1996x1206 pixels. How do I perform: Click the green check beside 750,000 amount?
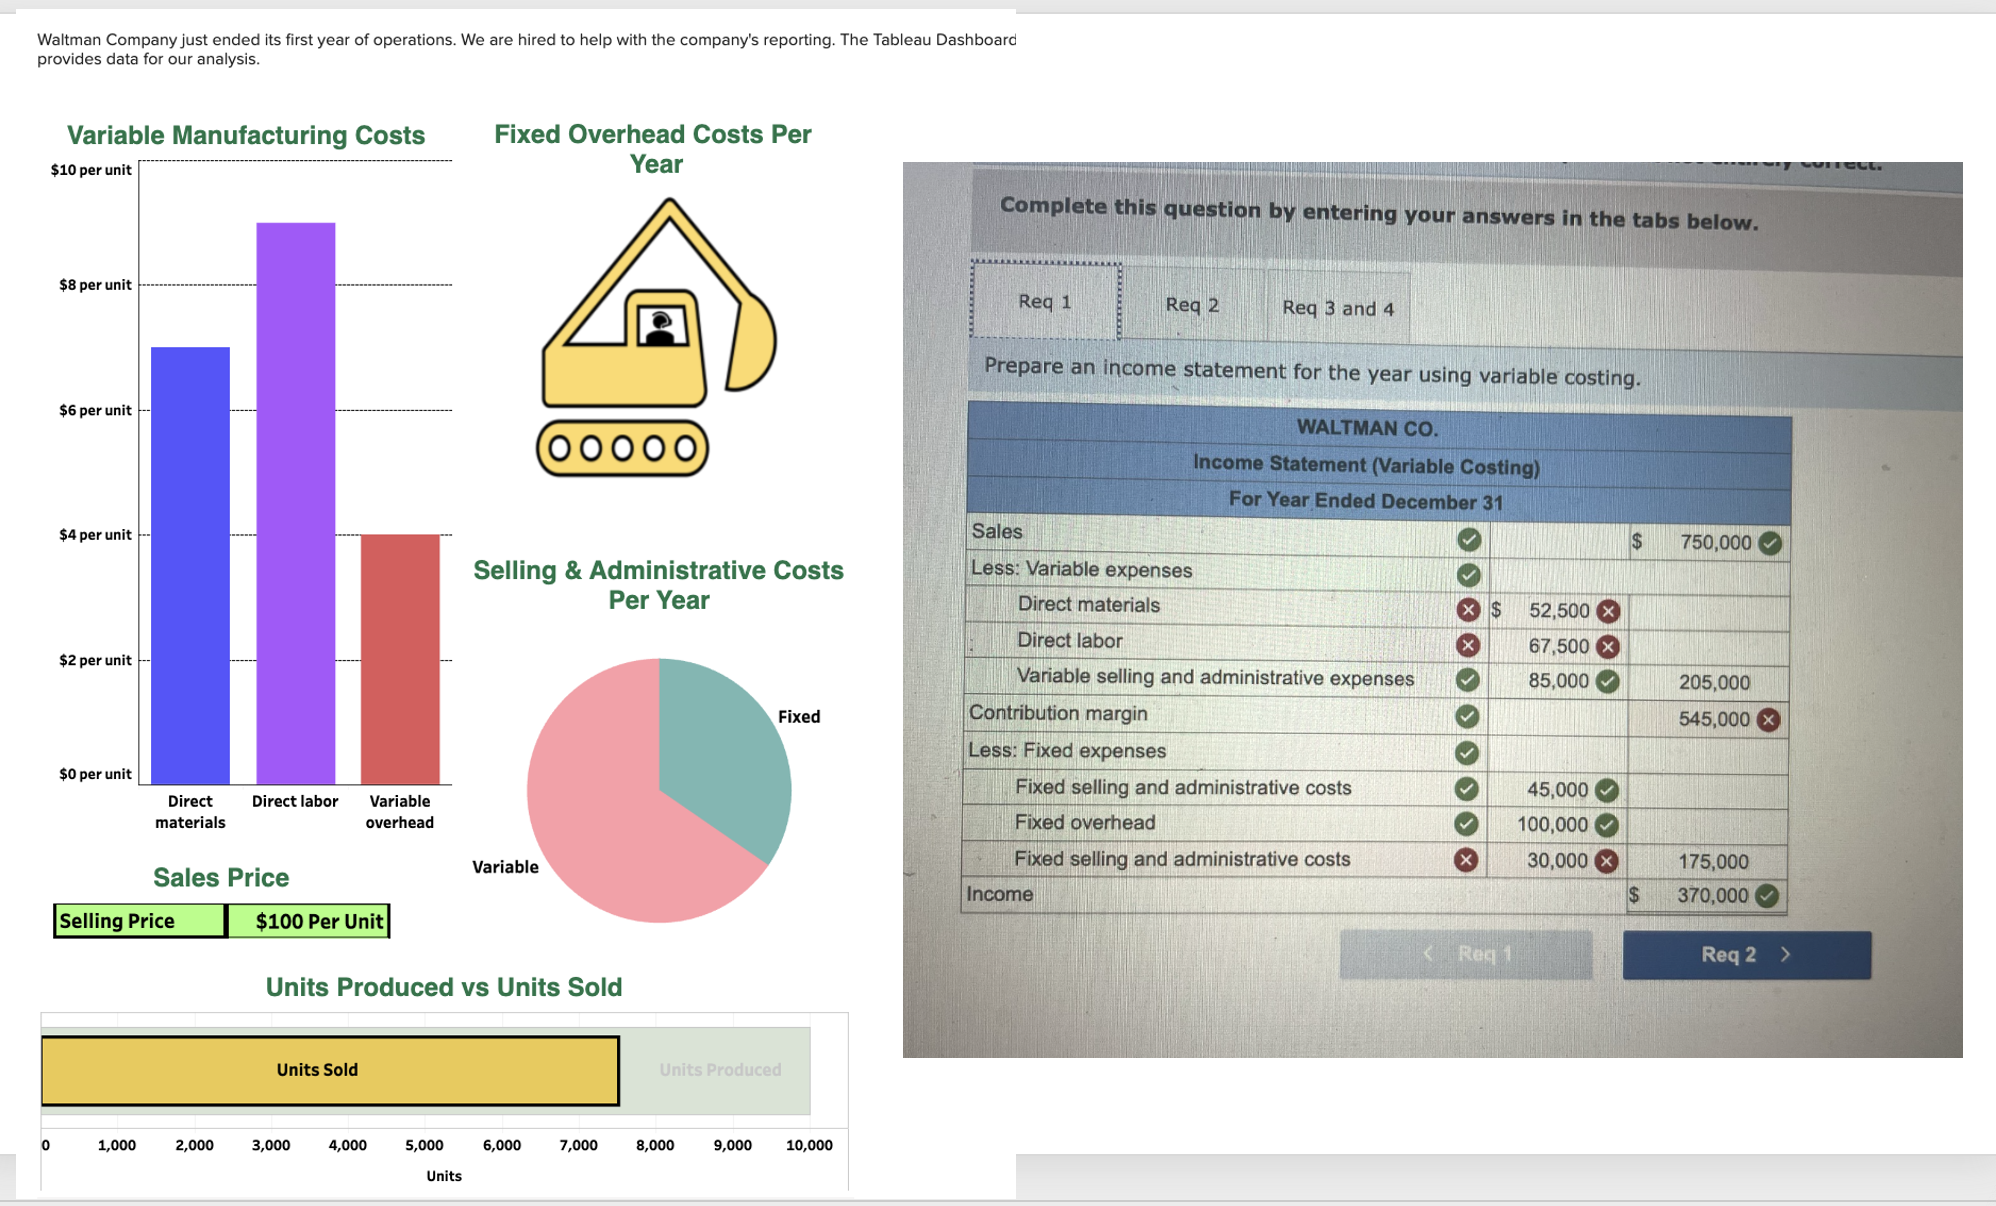(1770, 543)
